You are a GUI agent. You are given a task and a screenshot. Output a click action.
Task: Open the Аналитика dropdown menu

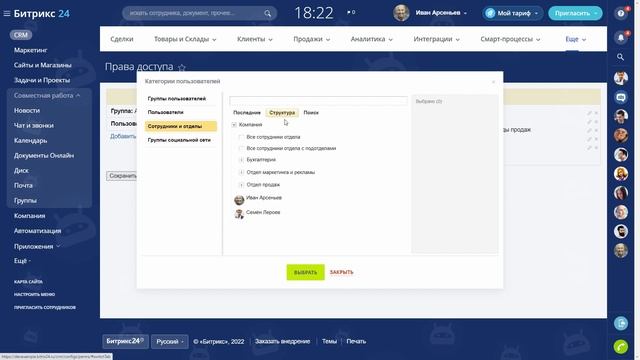pos(371,39)
